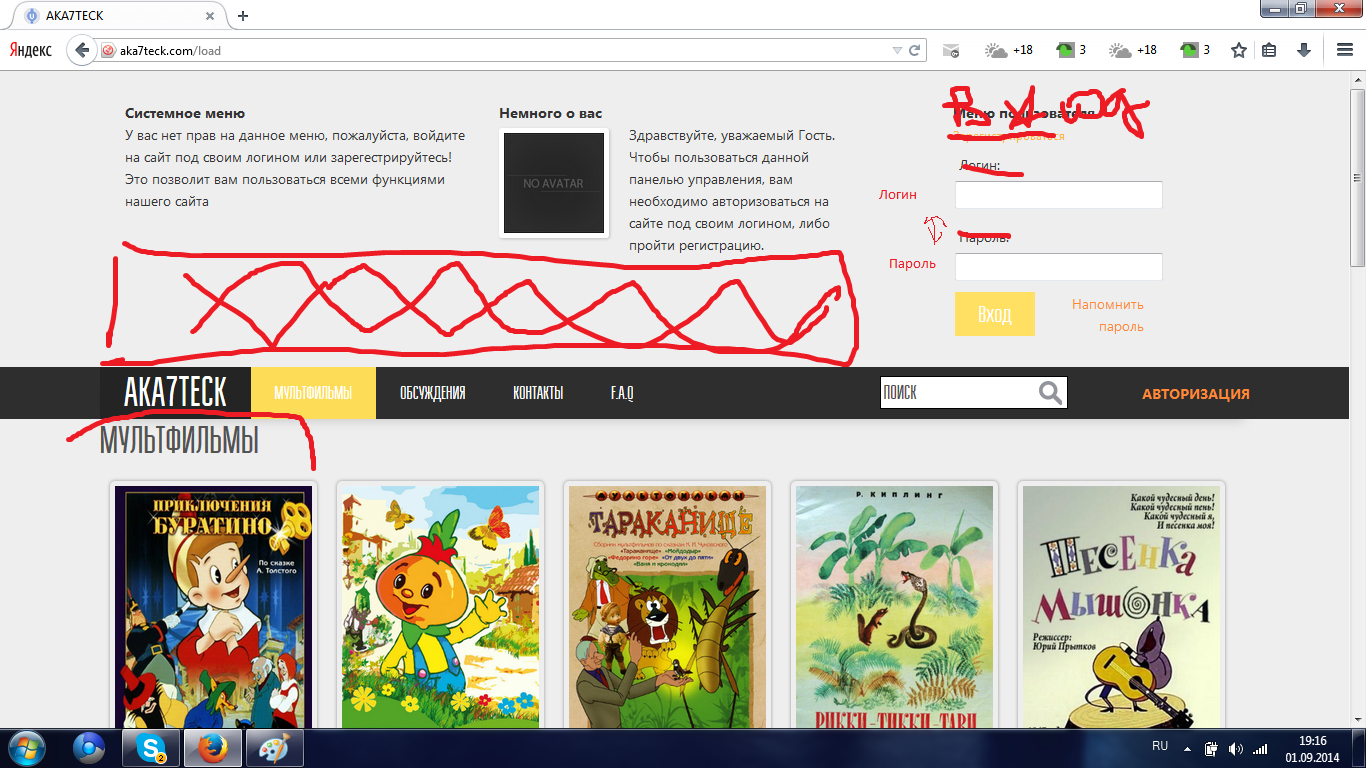Open the Windows Start menu
This screenshot has height=768, width=1366.
26,747
